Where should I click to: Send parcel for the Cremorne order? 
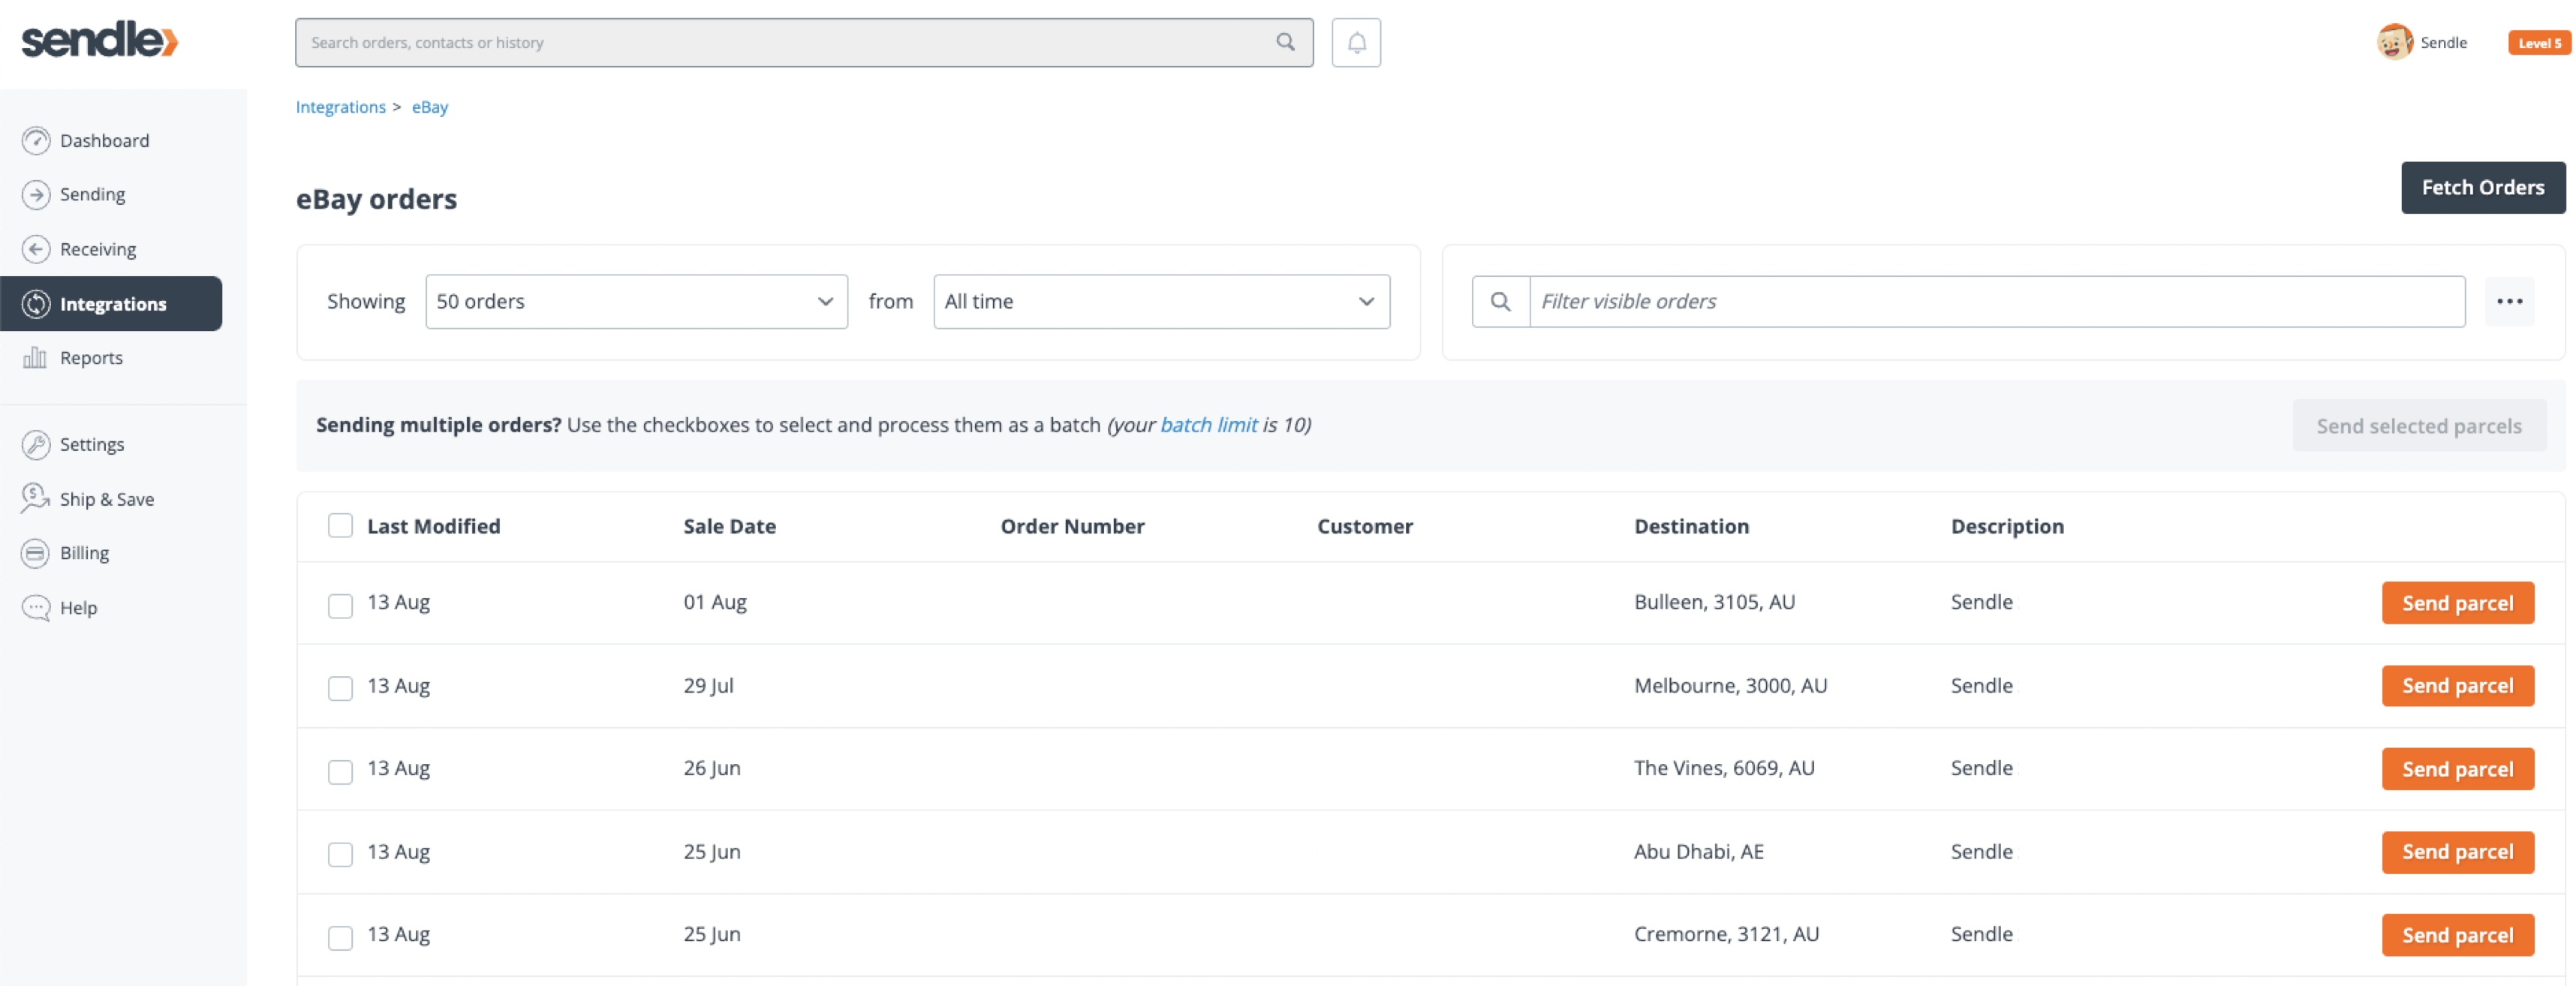pos(2457,935)
